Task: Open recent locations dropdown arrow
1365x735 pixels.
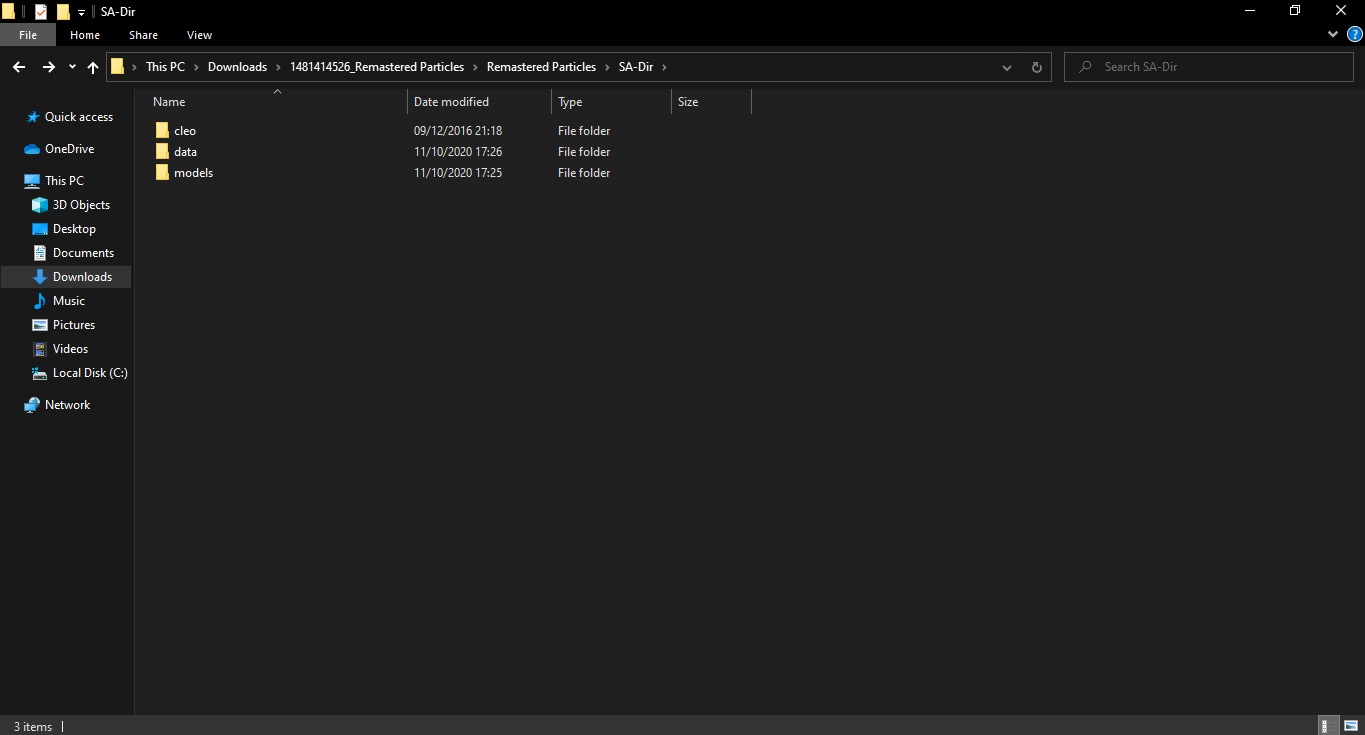Action: [x=72, y=67]
